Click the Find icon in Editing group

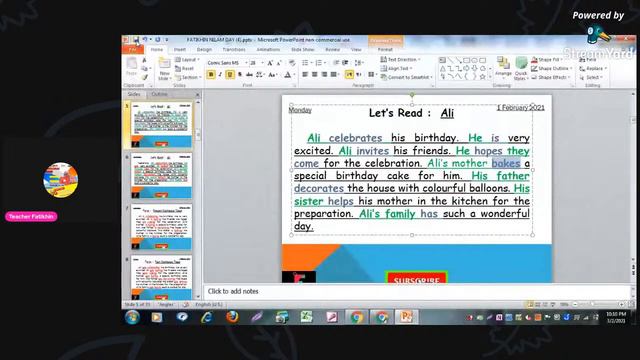(588, 60)
